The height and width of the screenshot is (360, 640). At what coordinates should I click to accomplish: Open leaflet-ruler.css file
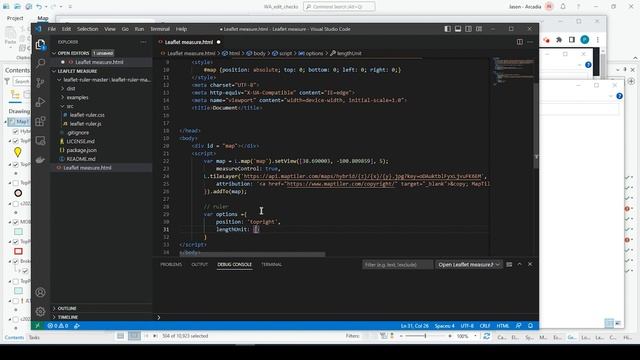(87, 115)
